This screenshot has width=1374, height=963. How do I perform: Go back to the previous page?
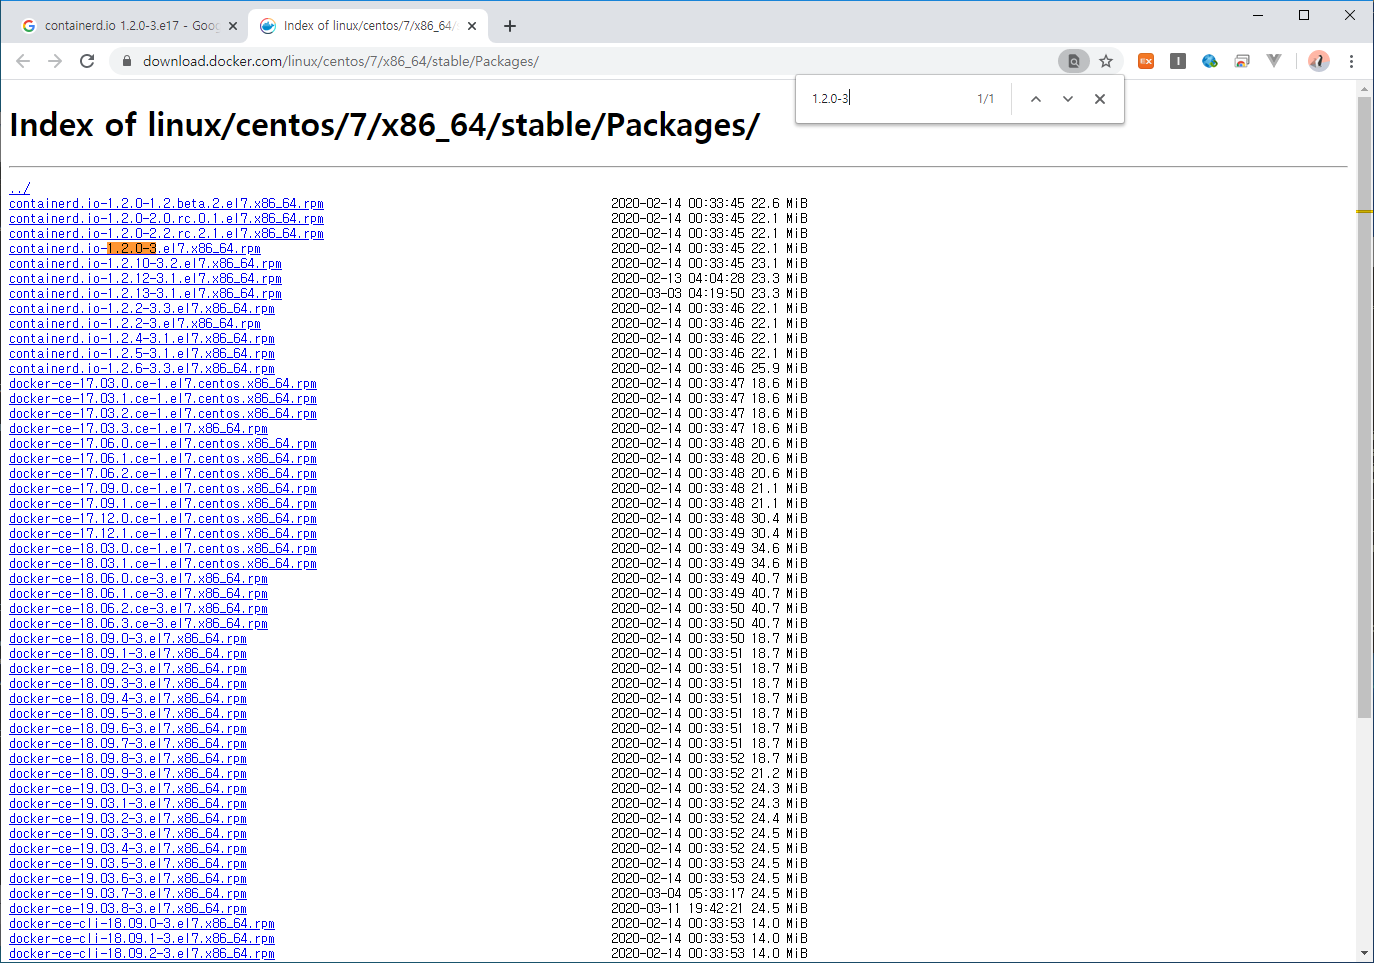tap(23, 61)
